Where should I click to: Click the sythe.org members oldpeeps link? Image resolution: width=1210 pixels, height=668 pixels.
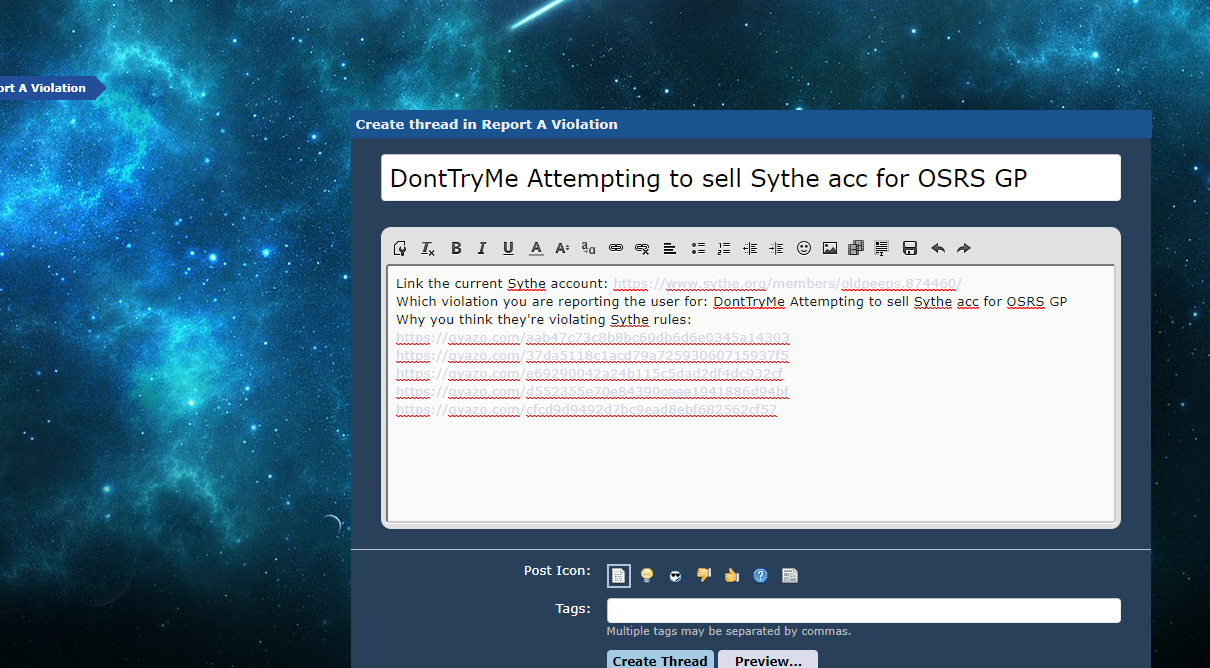(787, 284)
